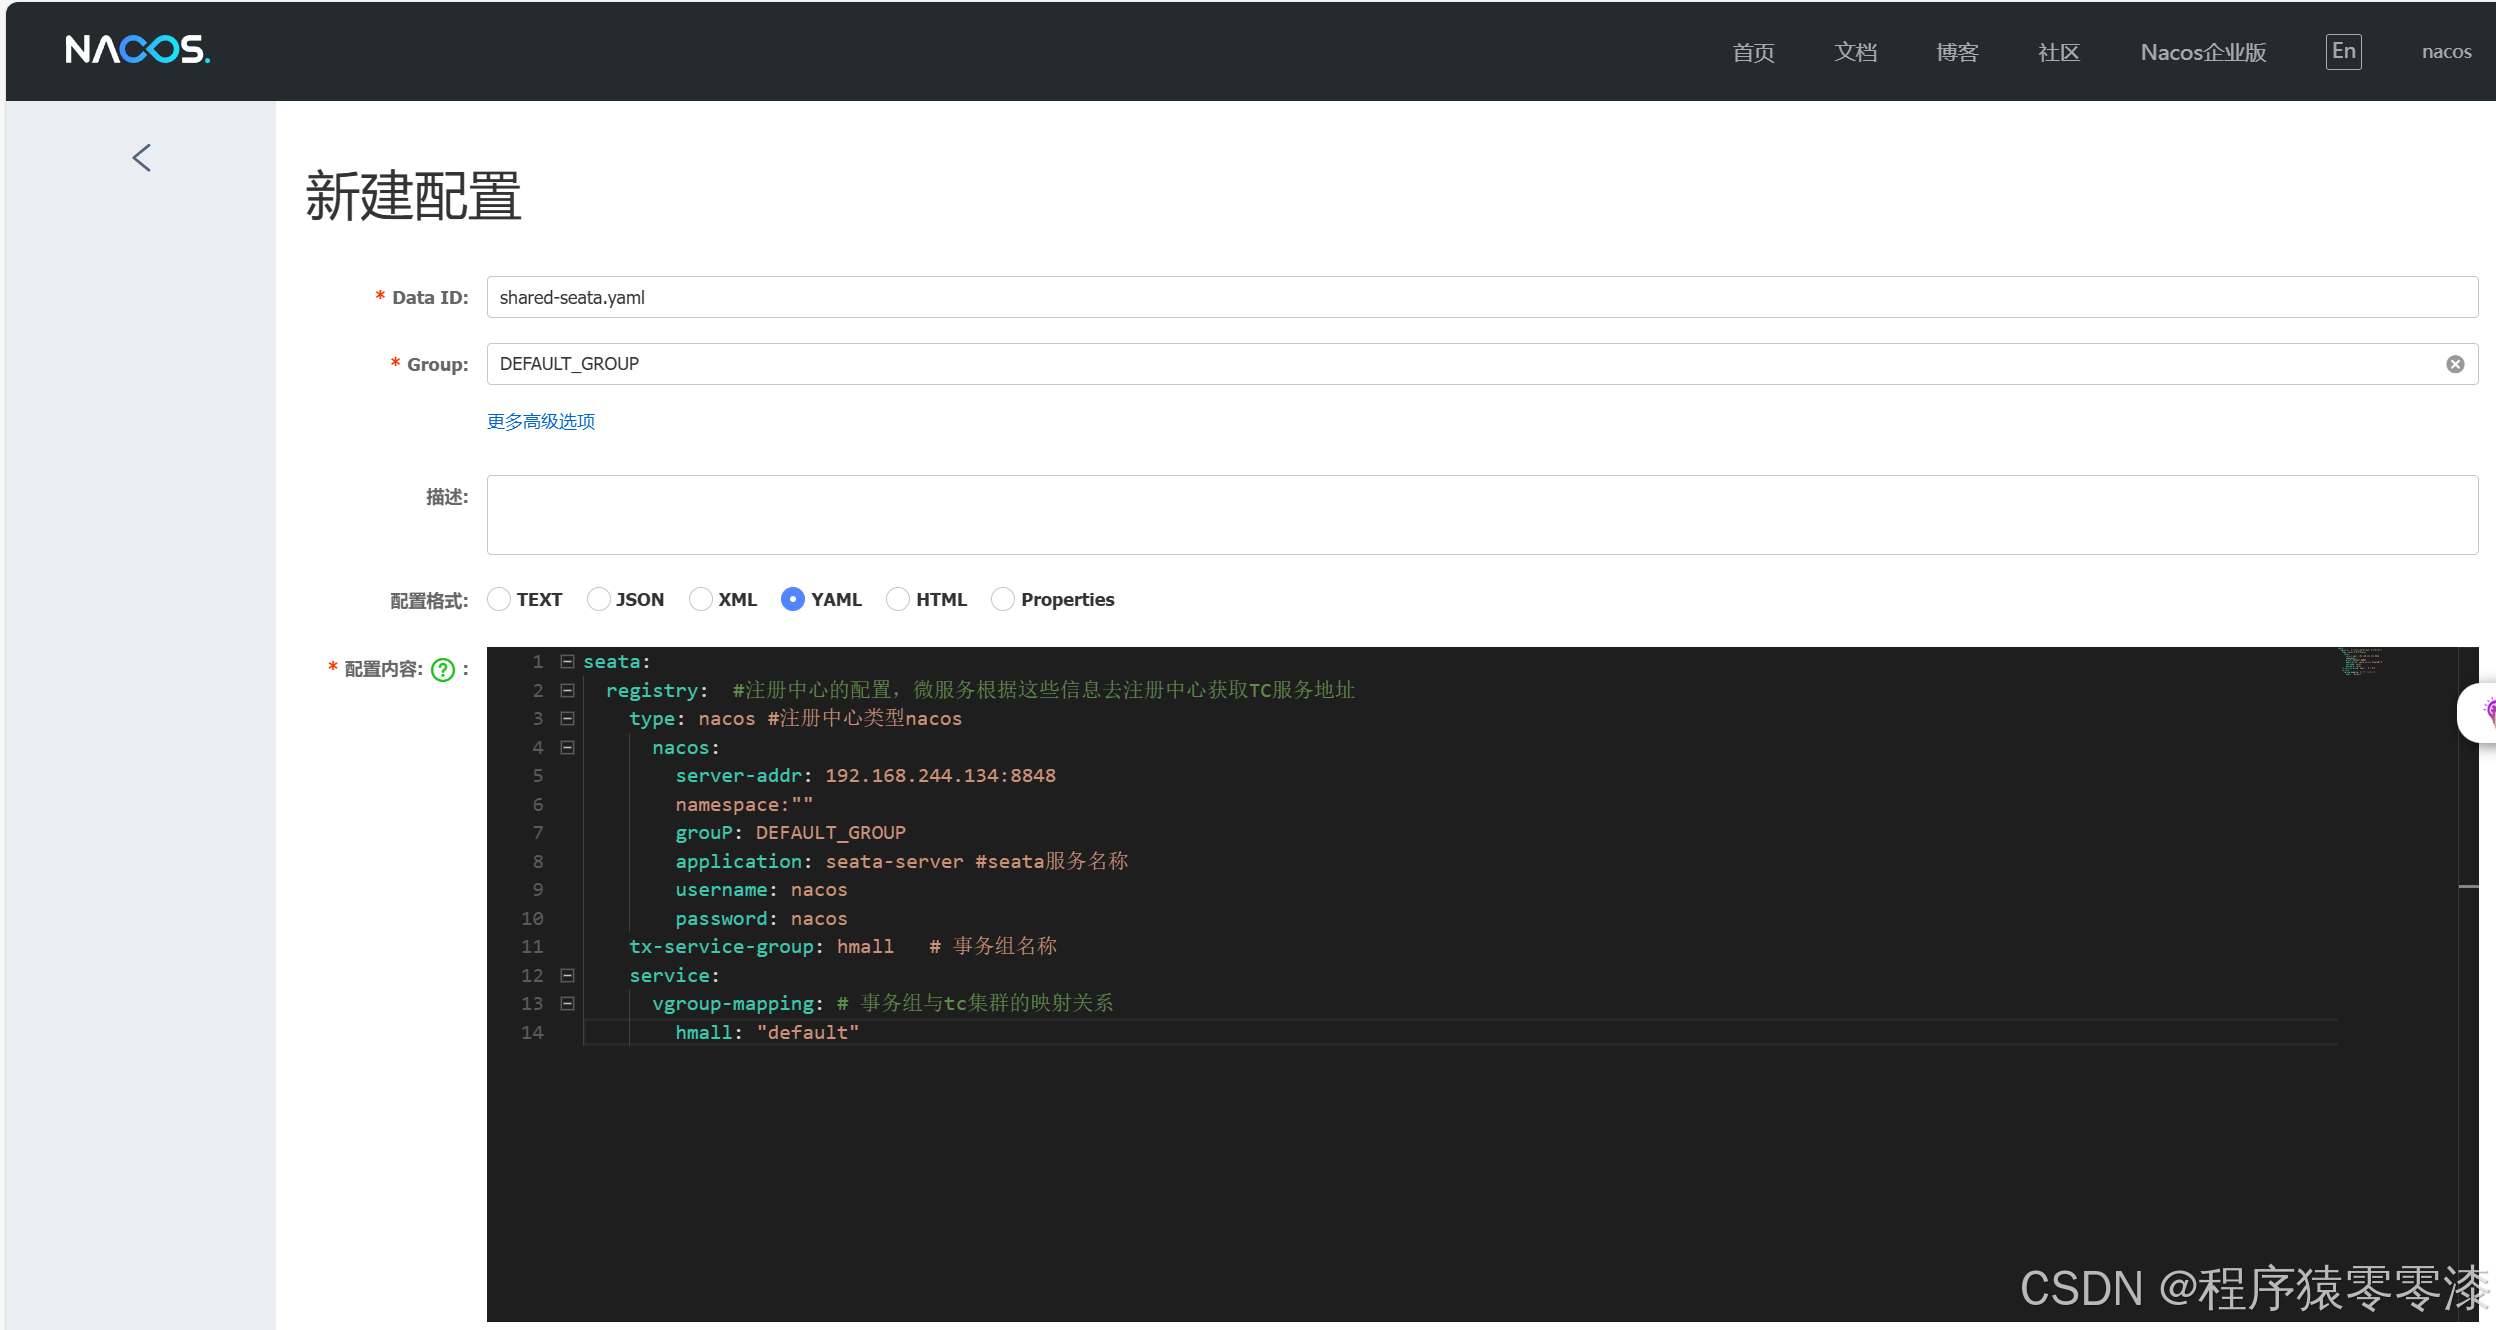Click the editor vertical scrollbar
The height and width of the screenshot is (1330, 2496).
coord(2468,984)
